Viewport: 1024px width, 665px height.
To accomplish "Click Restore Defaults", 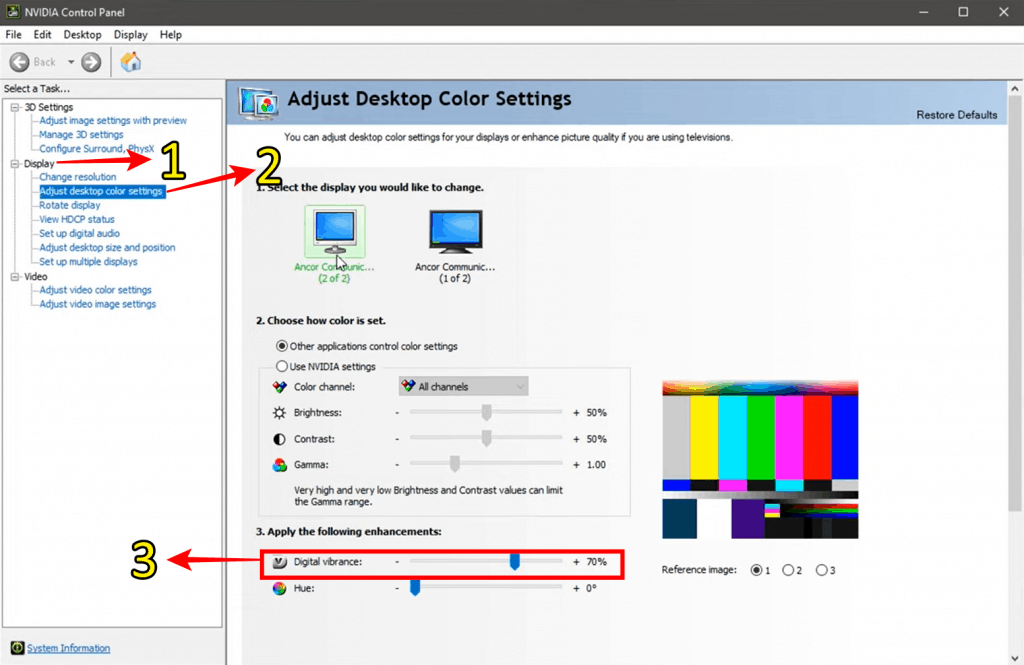I will click(956, 115).
